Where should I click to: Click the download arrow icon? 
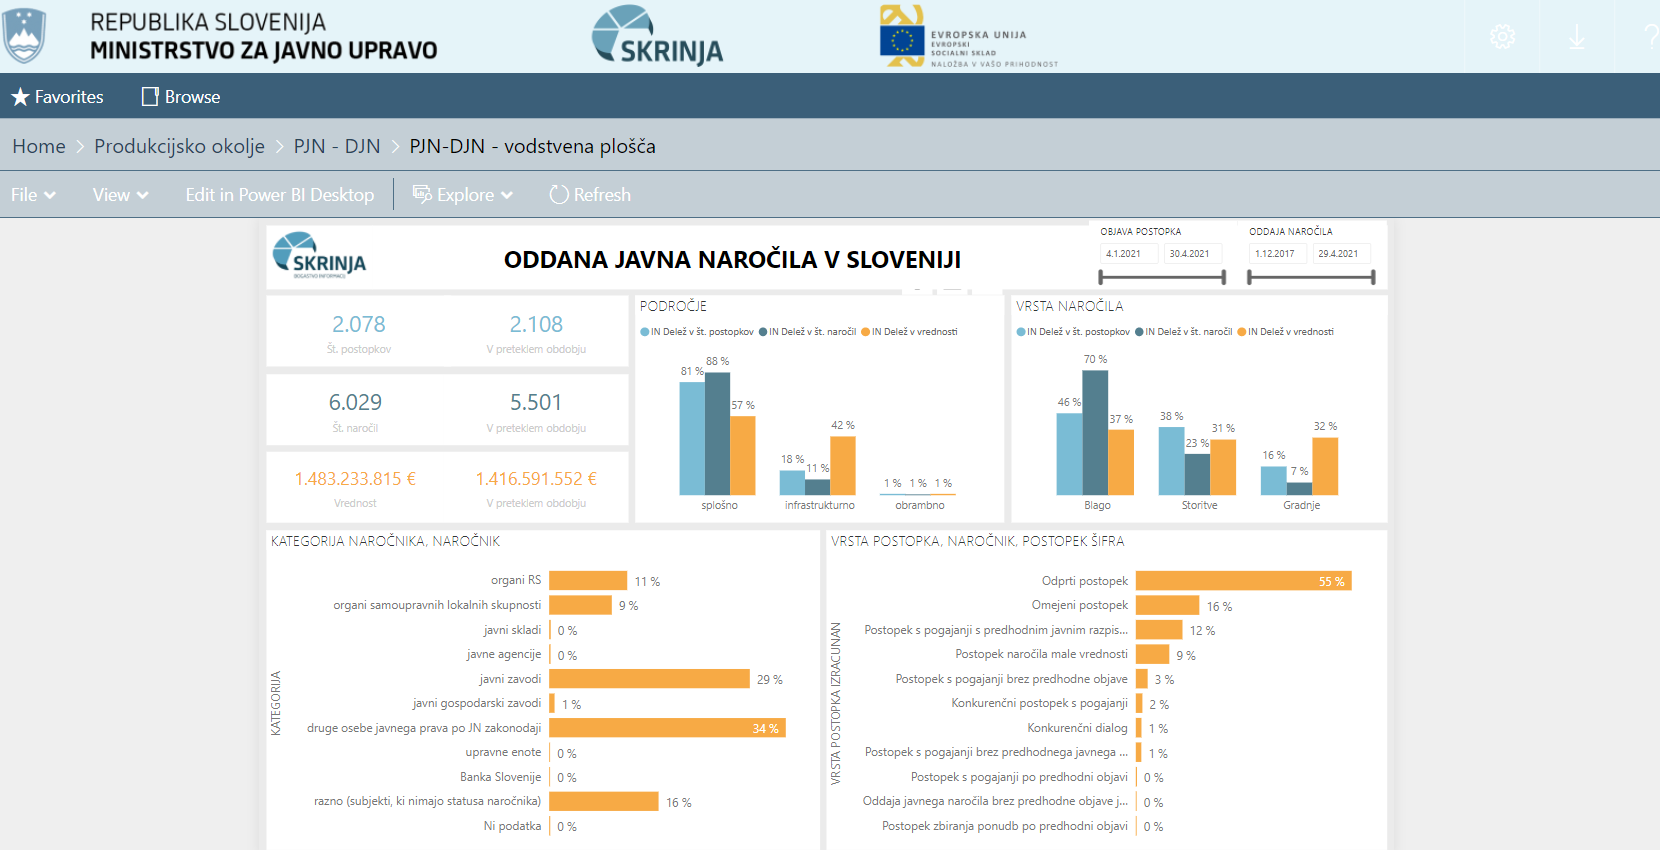pos(1577,37)
